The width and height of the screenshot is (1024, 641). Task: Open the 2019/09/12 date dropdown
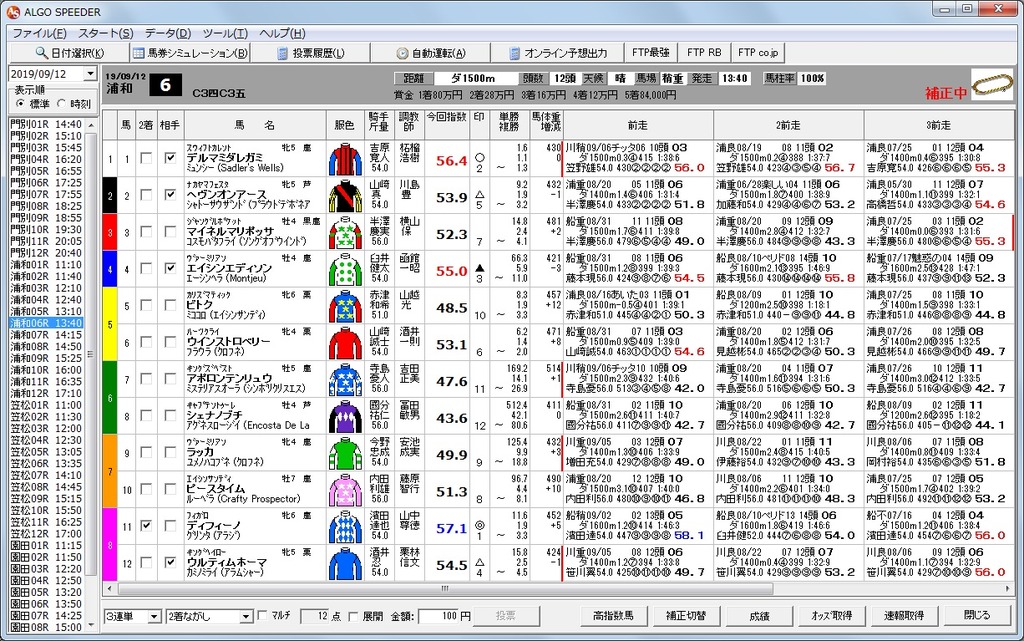[x=90, y=74]
